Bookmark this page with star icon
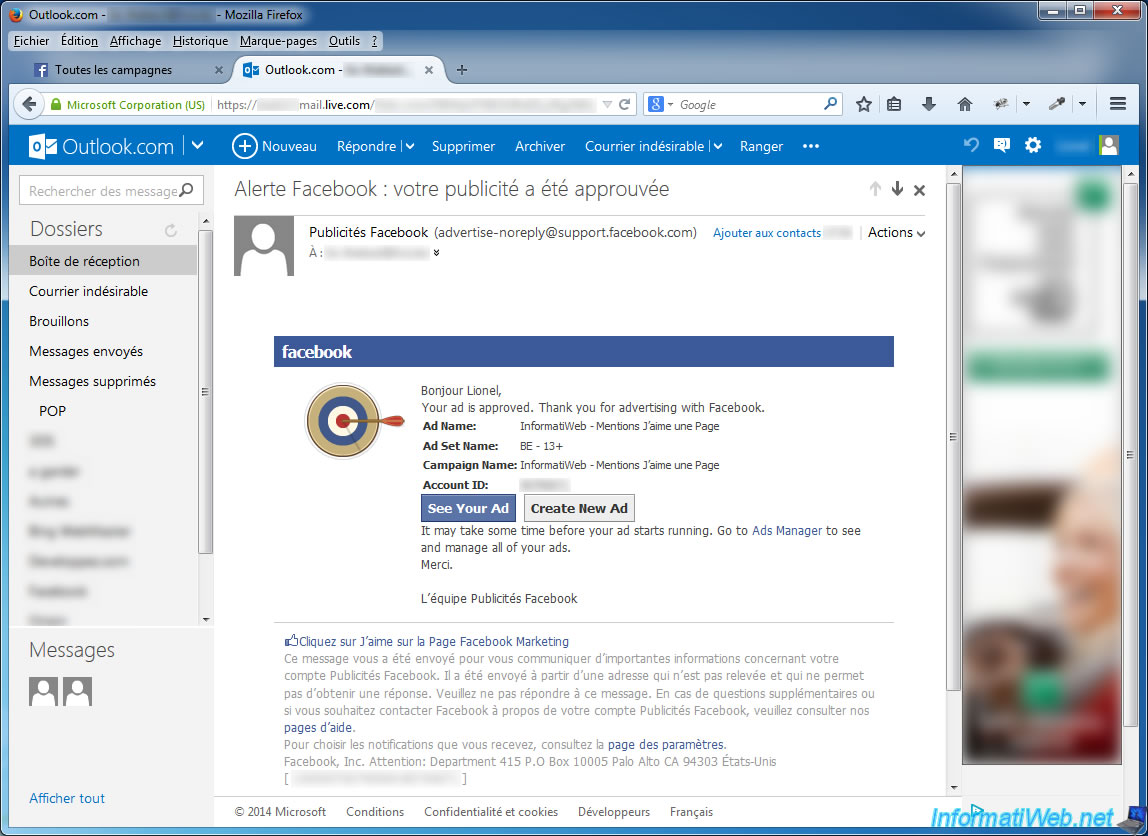This screenshot has height=836, width=1148. [864, 105]
